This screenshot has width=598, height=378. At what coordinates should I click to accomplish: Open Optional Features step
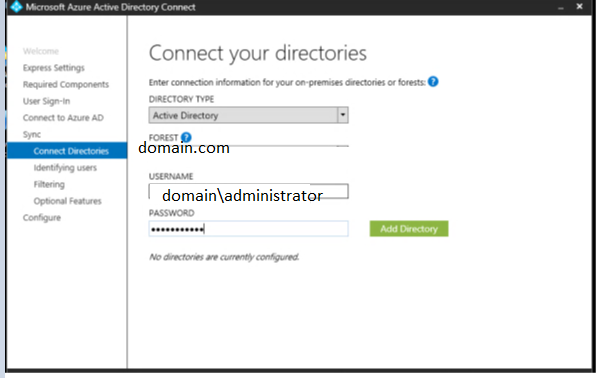[68, 201]
